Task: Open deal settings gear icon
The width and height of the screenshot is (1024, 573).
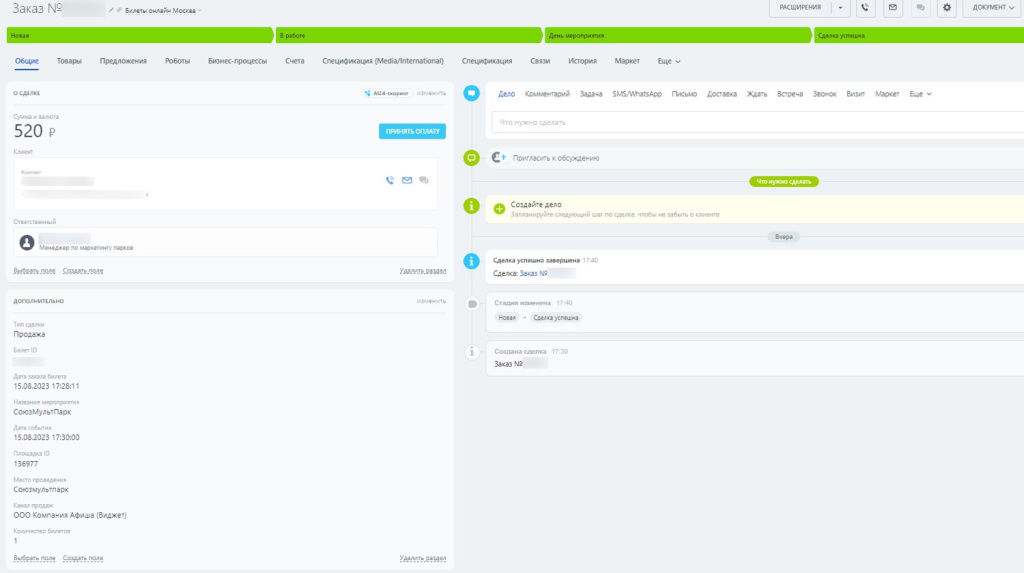Action: tap(947, 8)
